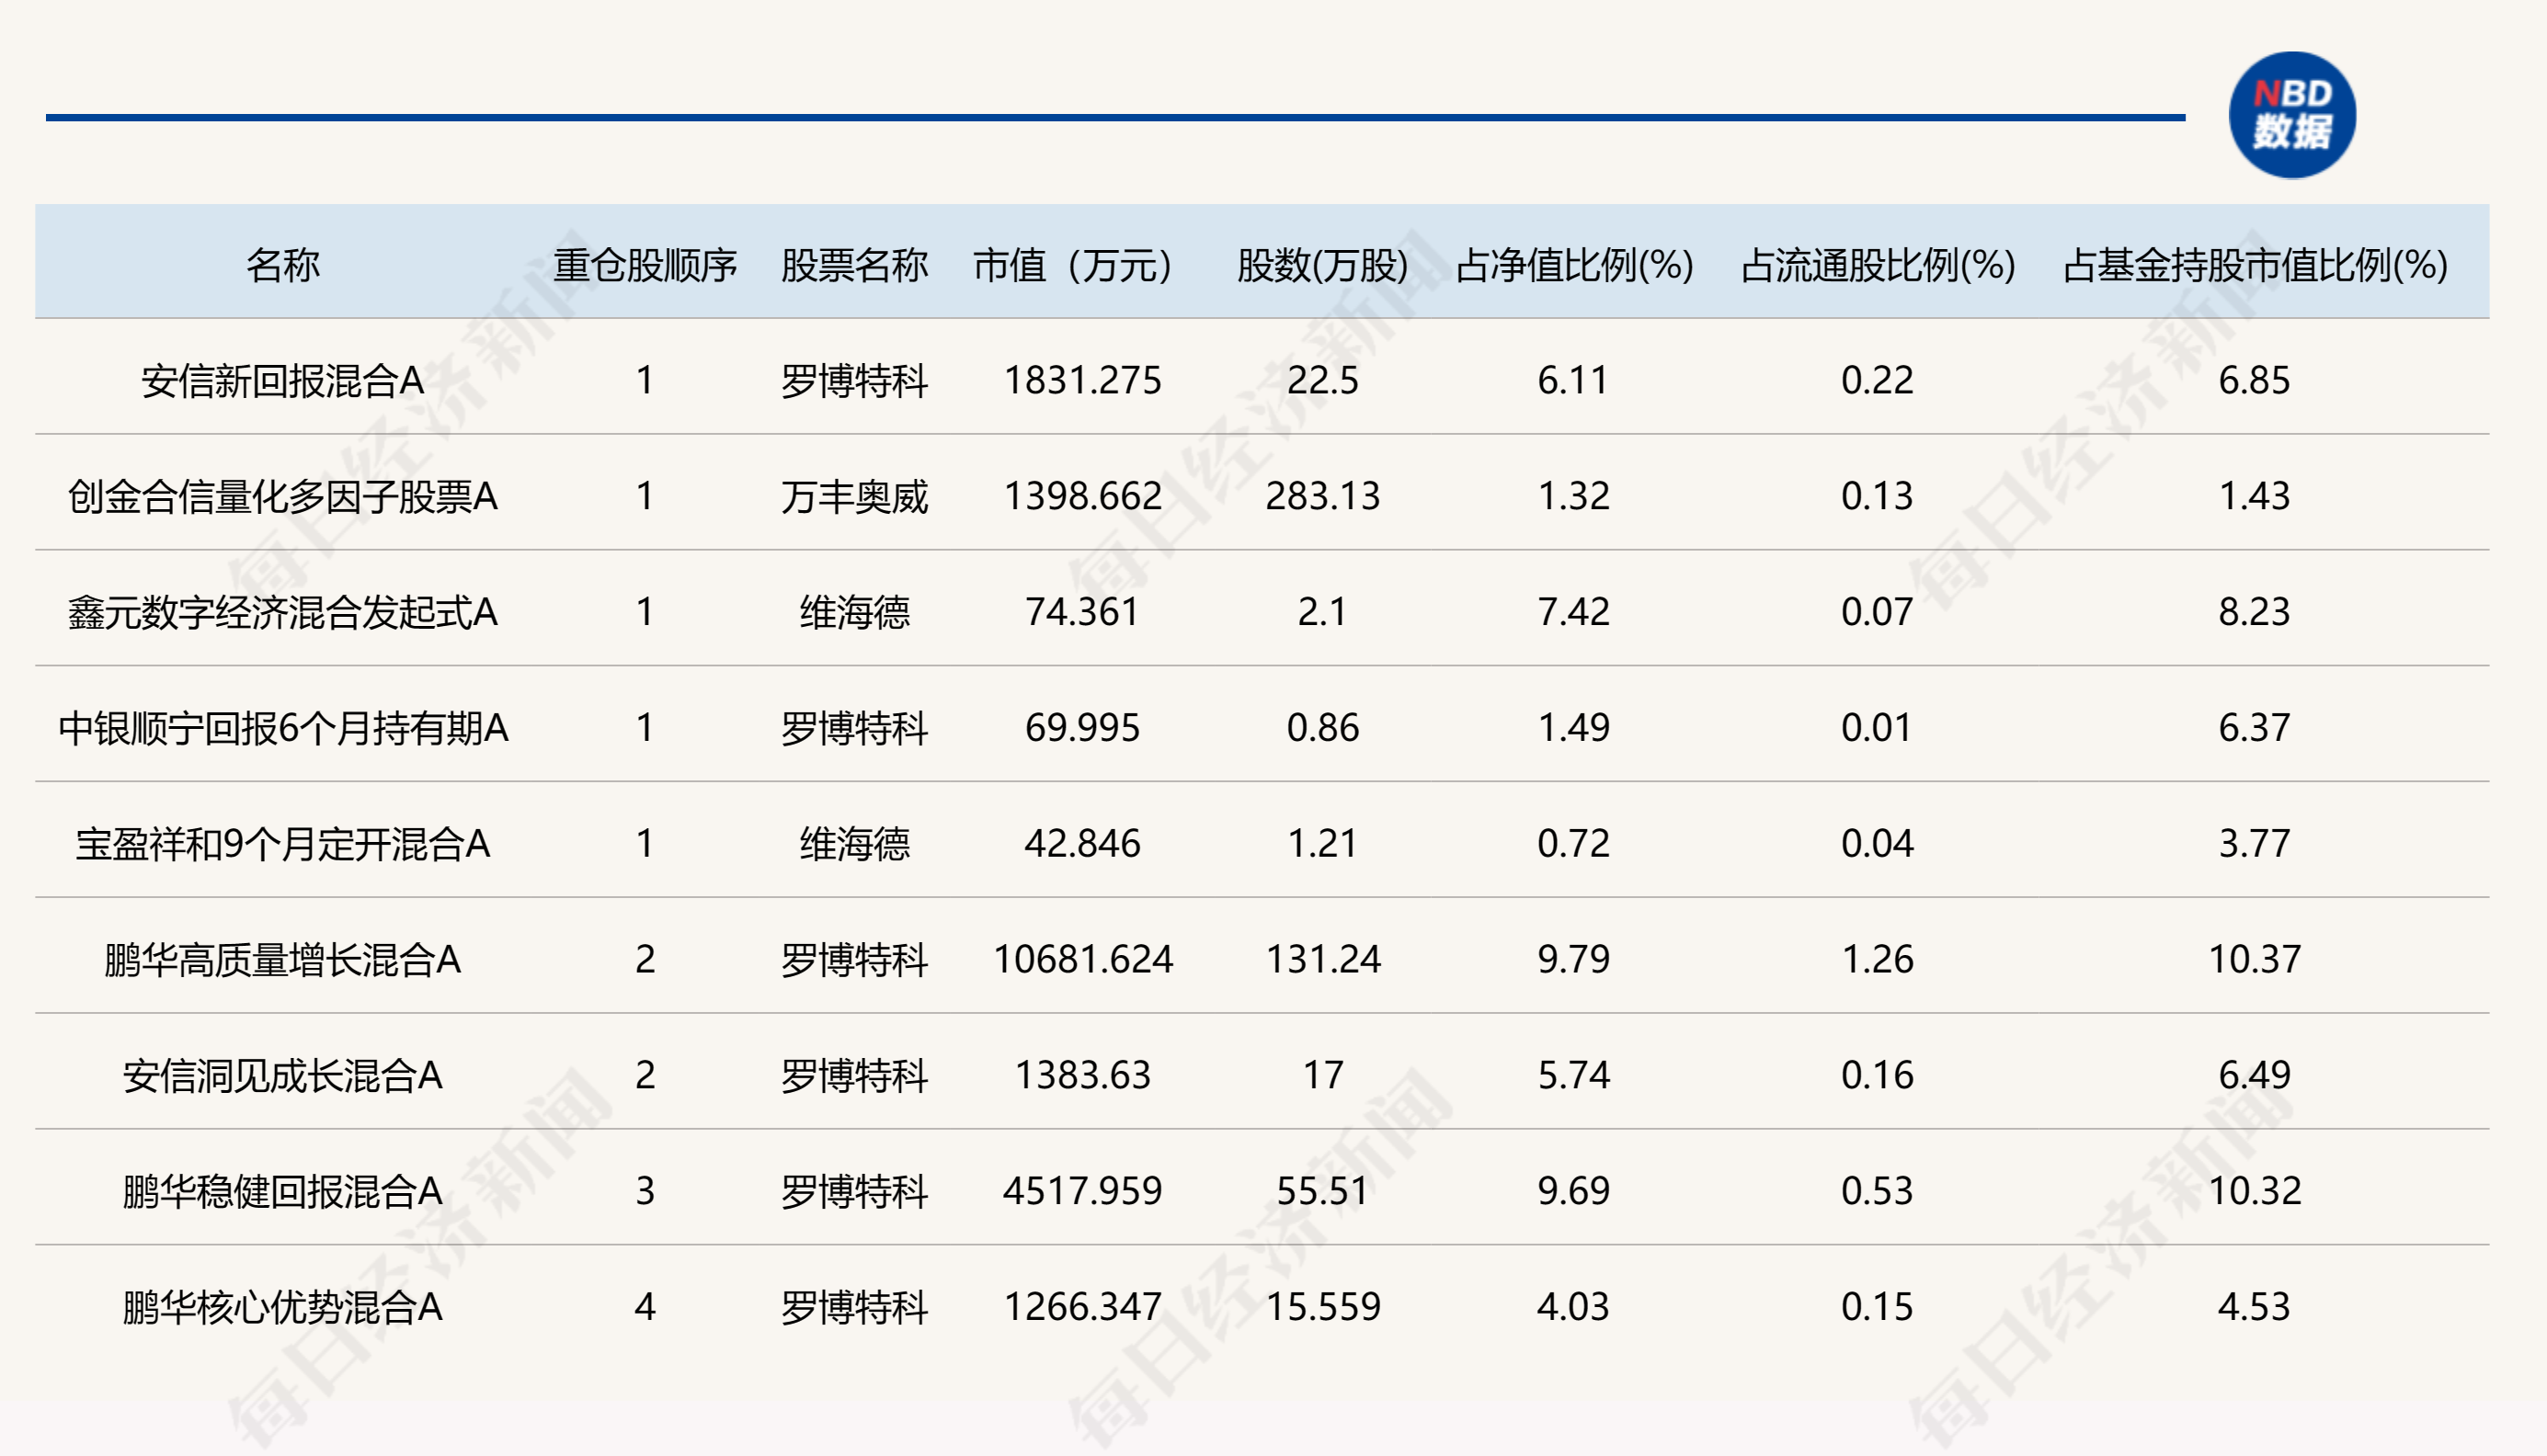Viewport: 2547px width, 1456px height.
Task: Click net value ratio 4.03
Action: (1574, 1306)
